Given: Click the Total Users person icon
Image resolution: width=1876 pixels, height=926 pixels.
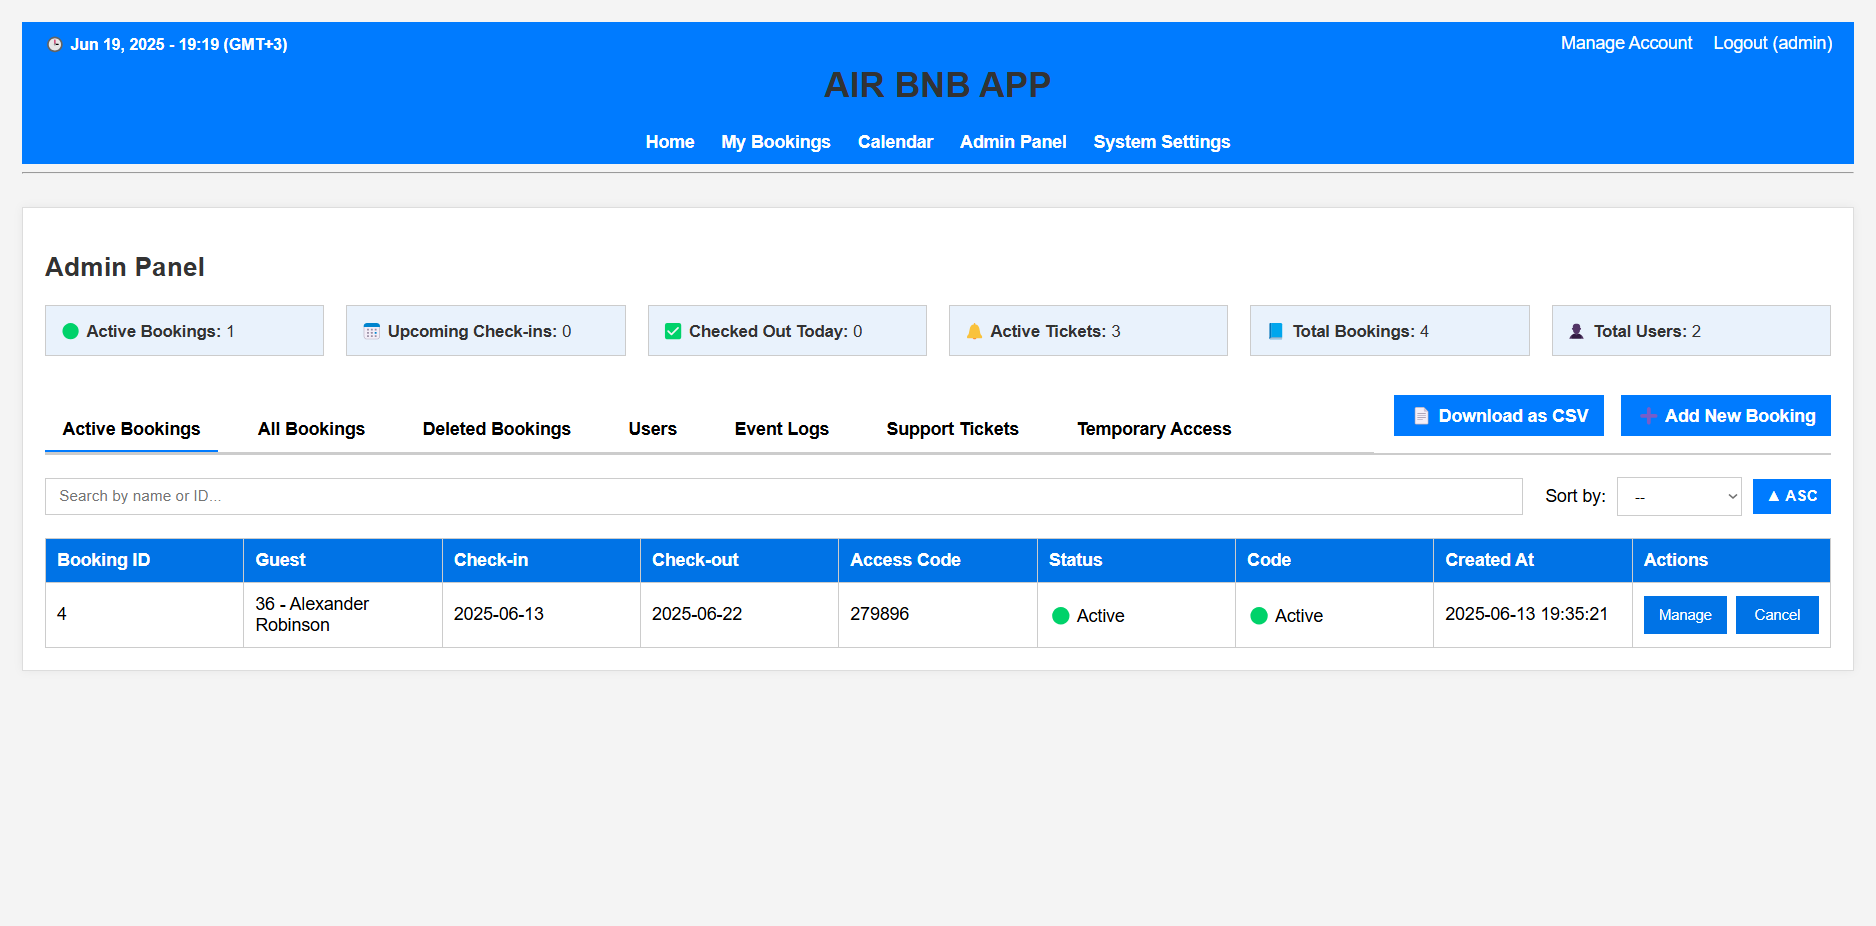Looking at the screenshot, I should point(1576,331).
